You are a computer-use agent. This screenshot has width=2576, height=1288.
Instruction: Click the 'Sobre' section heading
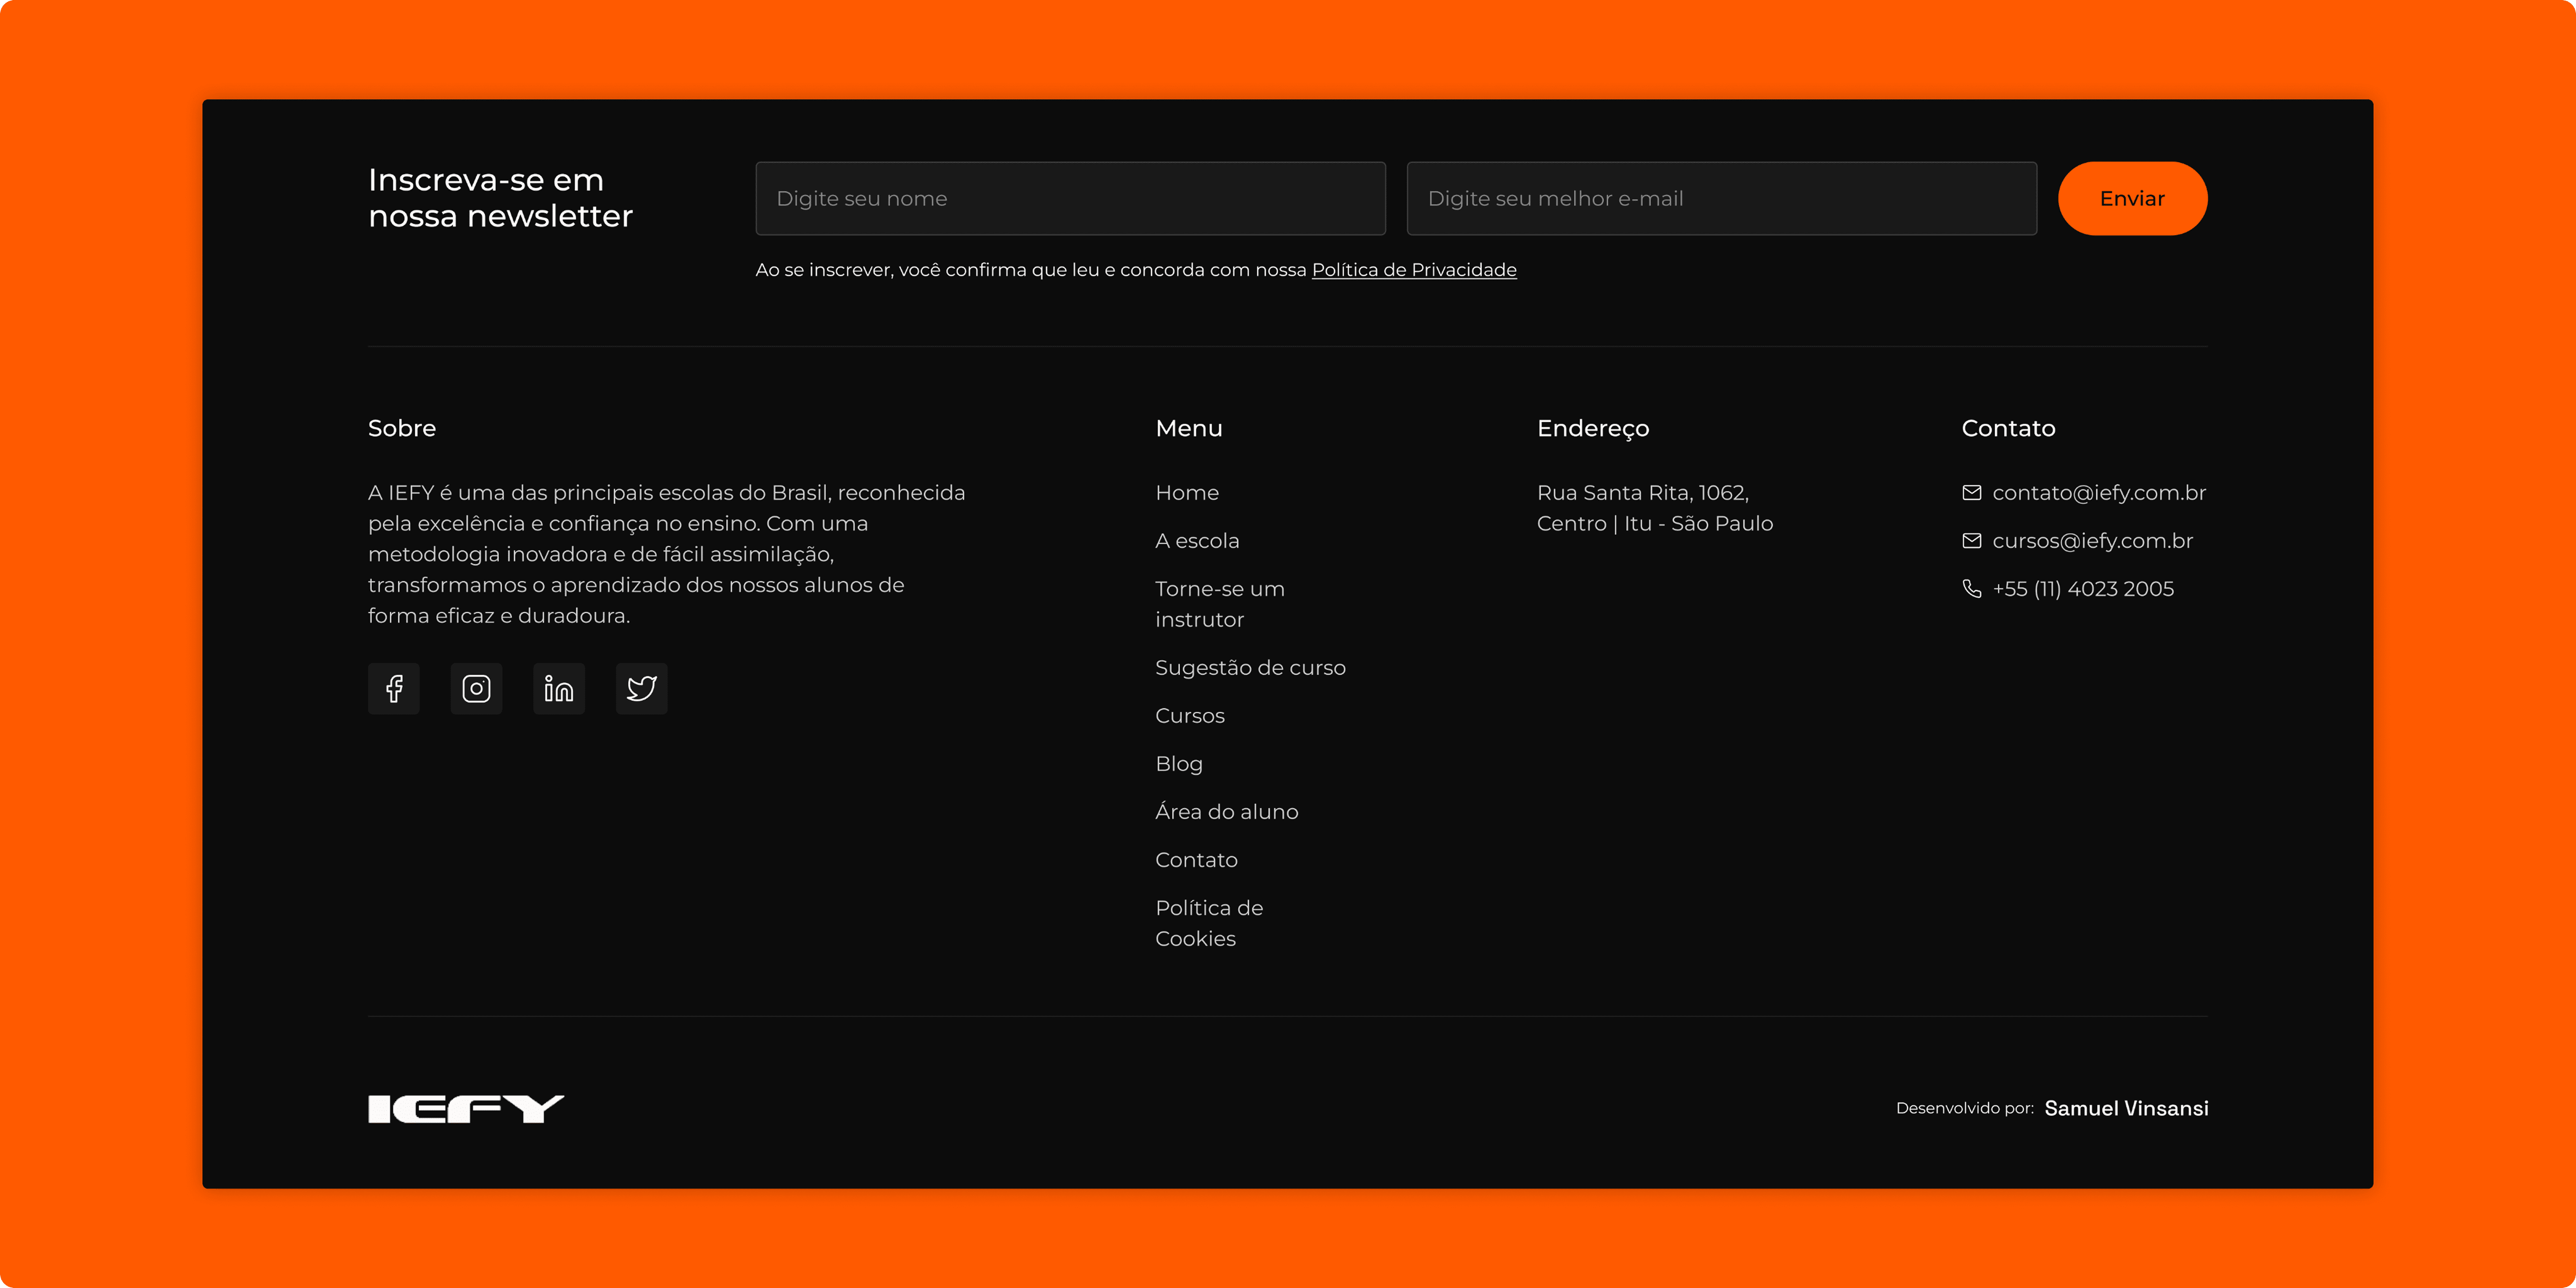[402, 428]
